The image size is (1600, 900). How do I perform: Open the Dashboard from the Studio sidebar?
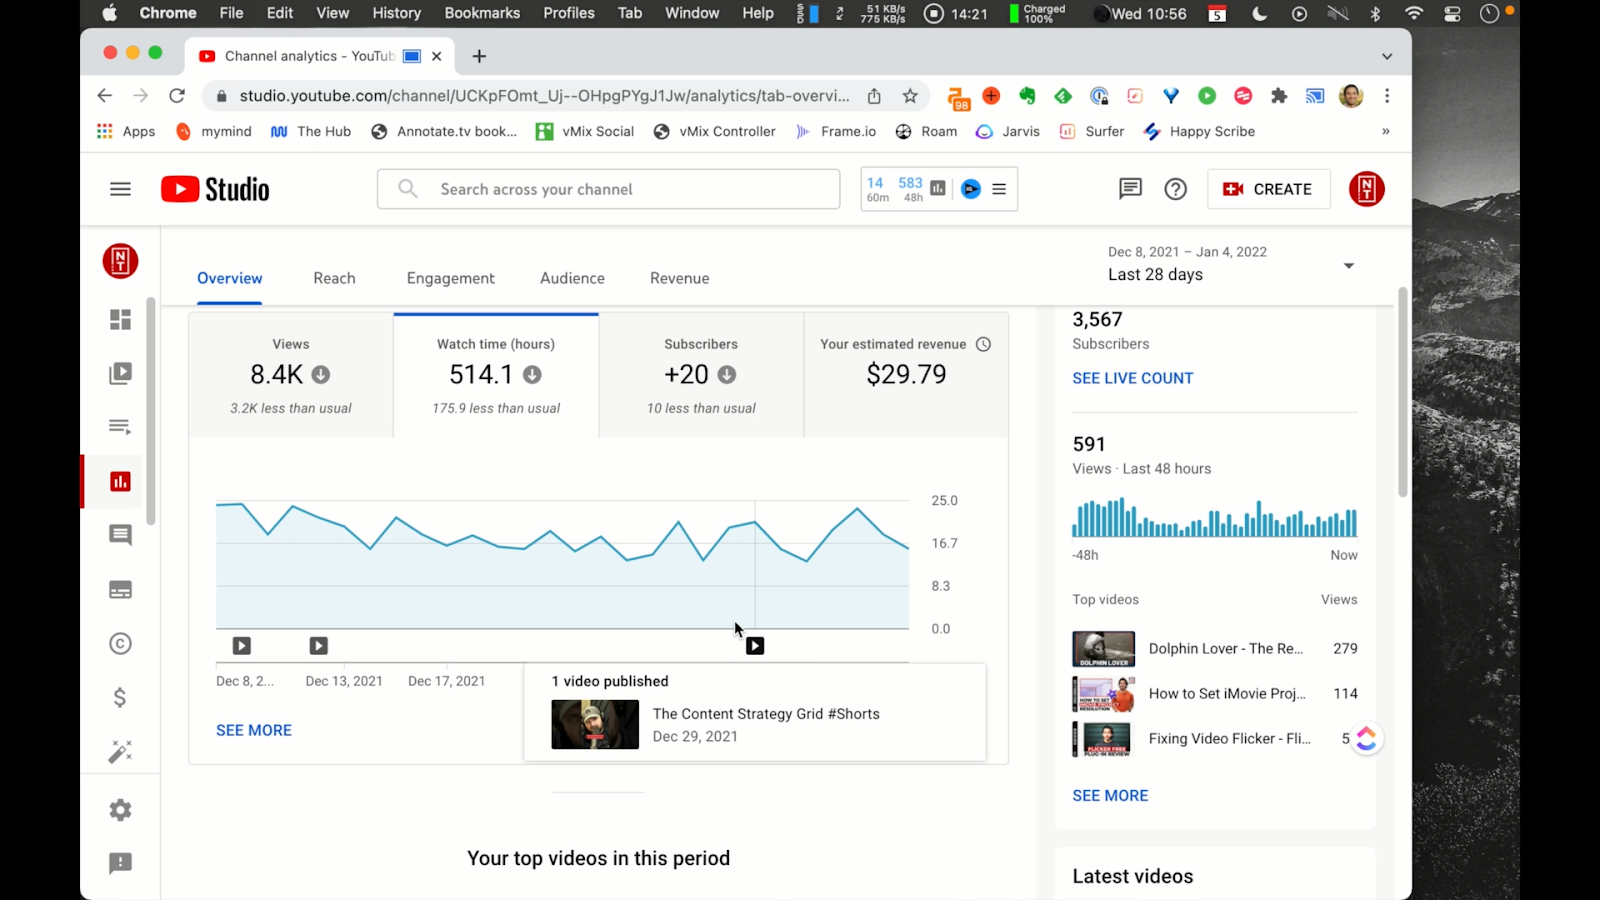(120, 319)
